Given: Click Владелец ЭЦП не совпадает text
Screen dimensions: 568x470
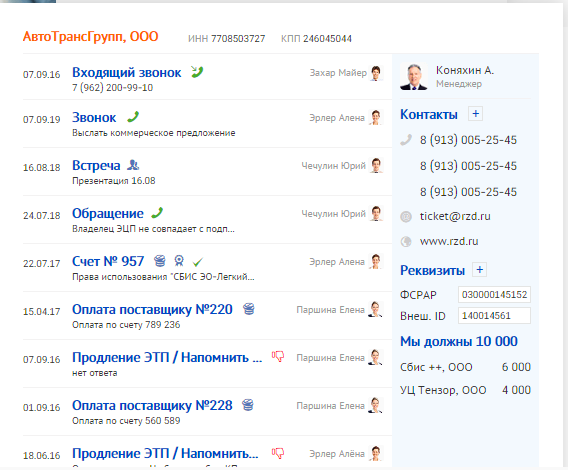Looking at the screenshot, I should (x=153, y=229).
